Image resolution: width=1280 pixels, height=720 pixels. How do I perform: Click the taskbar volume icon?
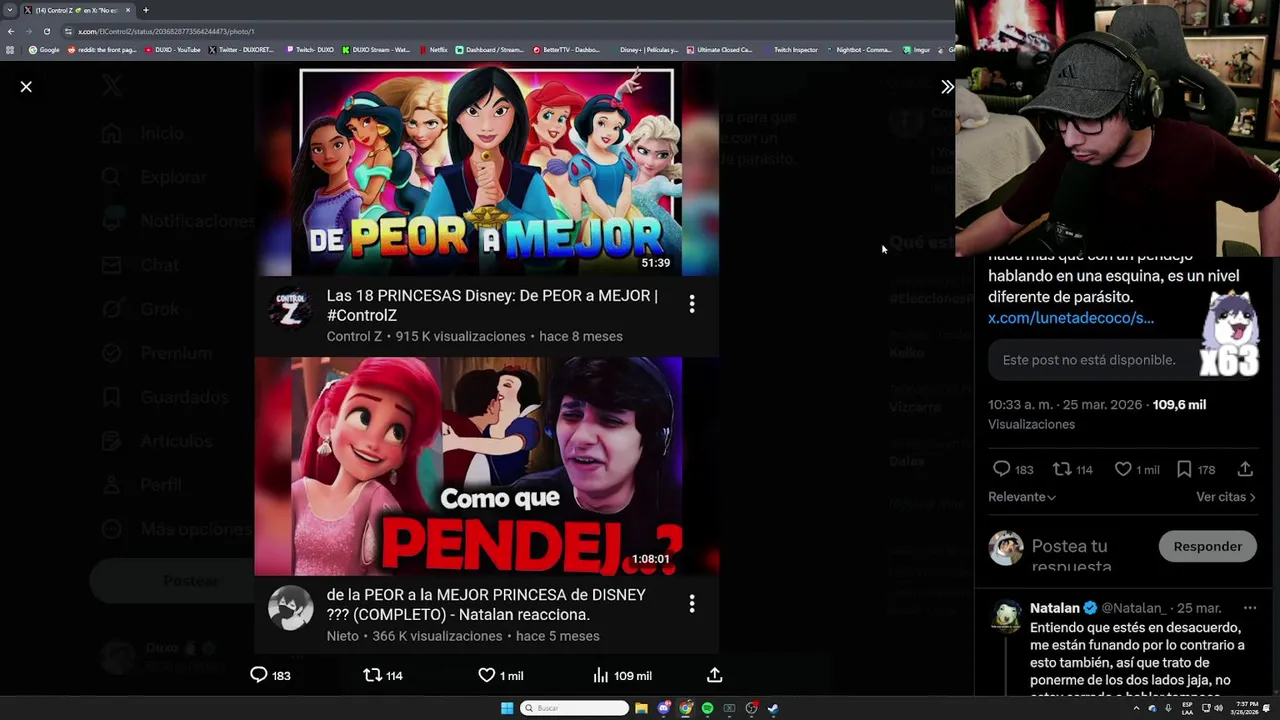tap(1218, 708)
